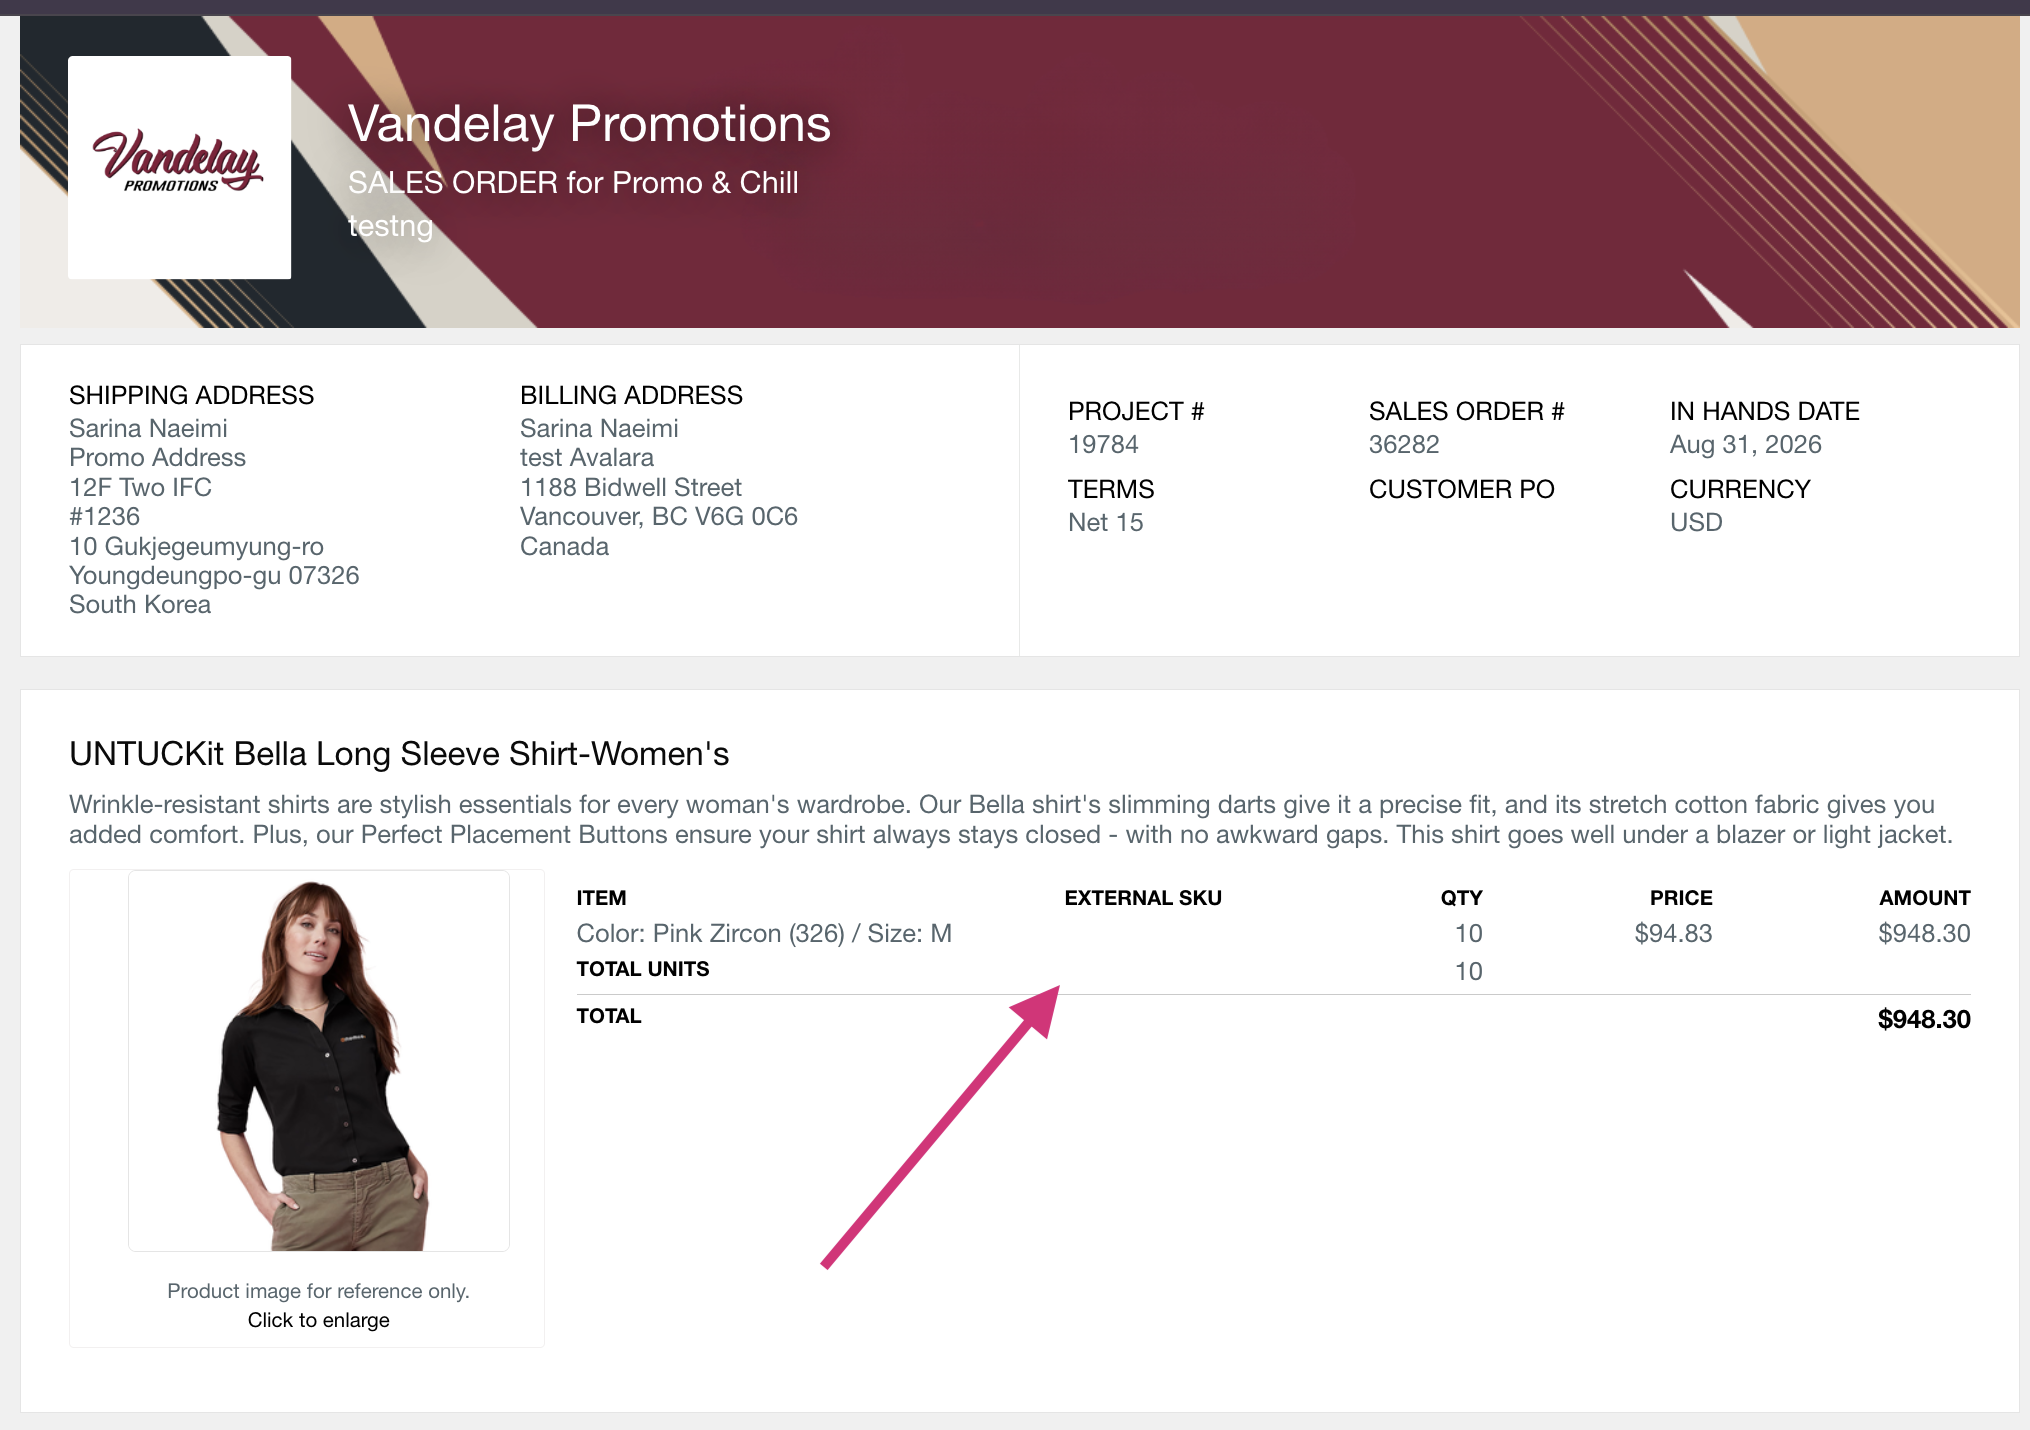Select sales order number 36282

click(1404, 444)
